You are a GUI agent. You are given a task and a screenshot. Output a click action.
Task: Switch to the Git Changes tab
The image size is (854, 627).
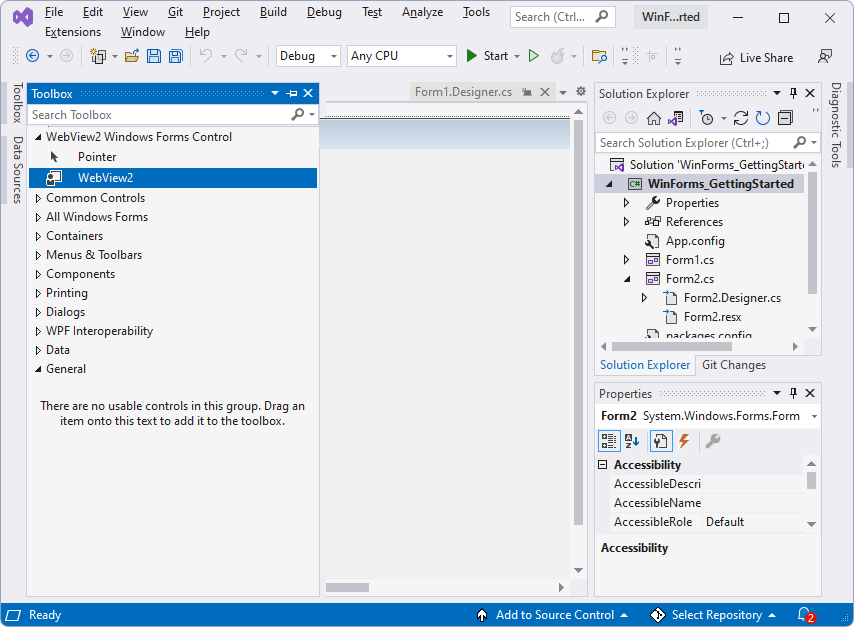pyautogui.click(x=733, y=364)
